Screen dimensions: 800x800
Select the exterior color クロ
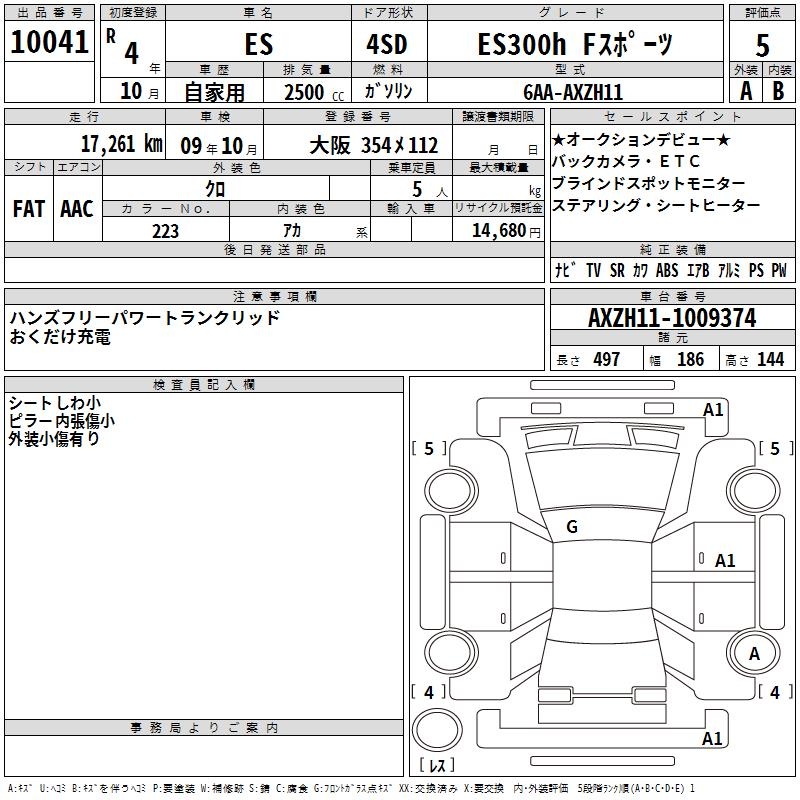[215, 189]
